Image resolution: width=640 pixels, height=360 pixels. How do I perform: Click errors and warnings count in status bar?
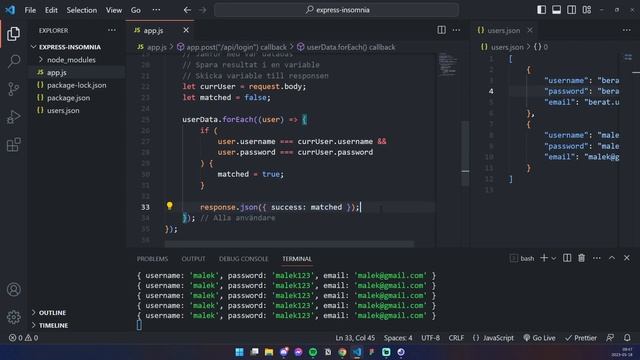pyautogui.click(x=23, y=338)
